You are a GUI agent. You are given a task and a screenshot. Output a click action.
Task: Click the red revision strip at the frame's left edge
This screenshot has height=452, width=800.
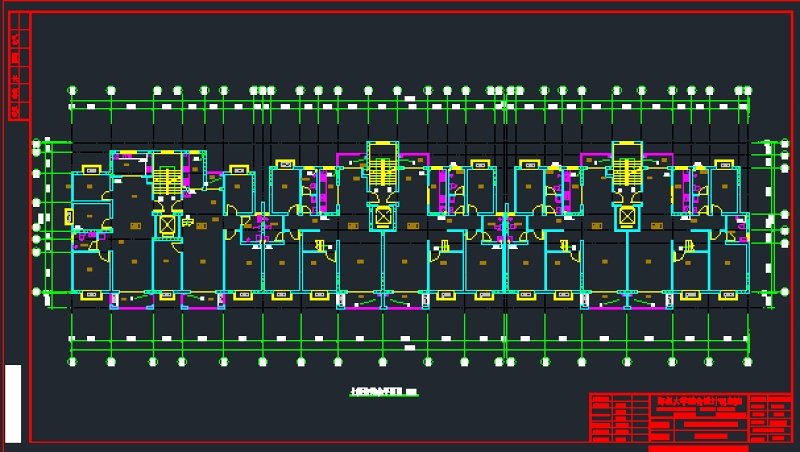pyautogui.click(x=18, y=67)
